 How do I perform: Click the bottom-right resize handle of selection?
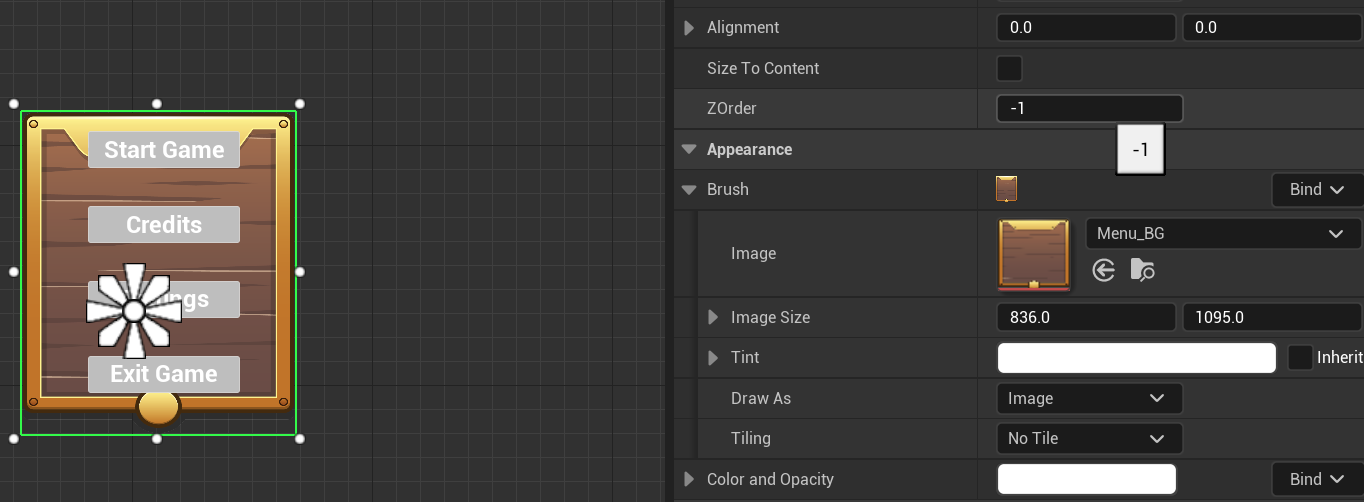[300, 438]
